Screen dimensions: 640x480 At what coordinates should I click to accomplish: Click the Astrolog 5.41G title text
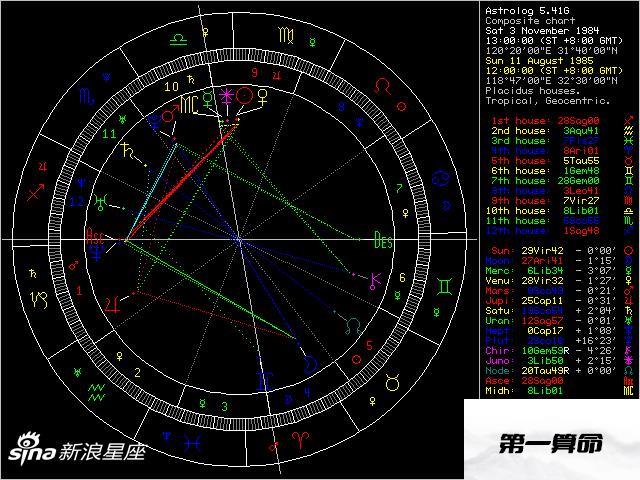point(521,10)
